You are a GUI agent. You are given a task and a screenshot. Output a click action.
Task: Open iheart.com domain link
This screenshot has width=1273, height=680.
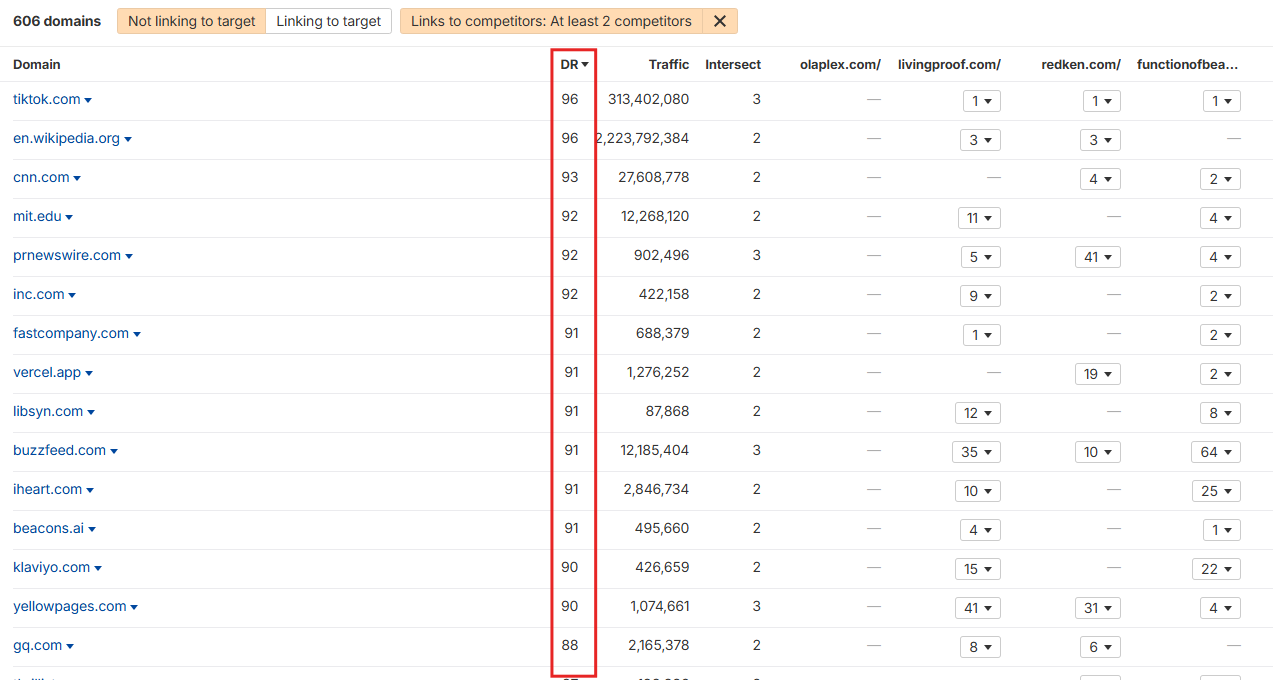click(47, 489)
